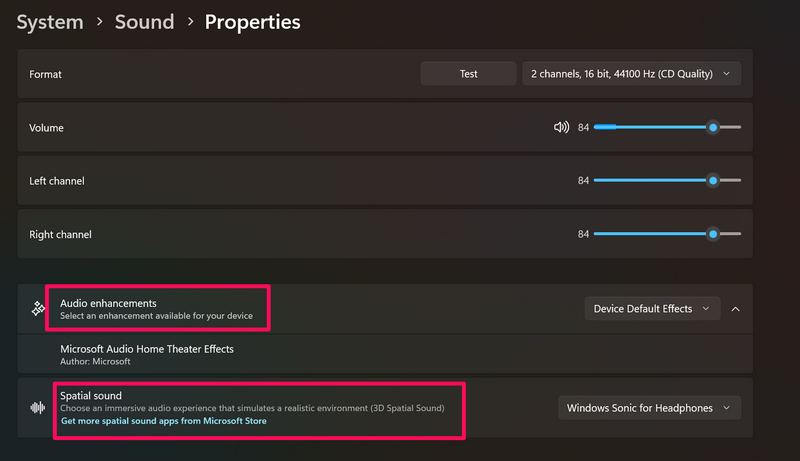800x461 pixels.
Task: Click the Properties page title
Action: pyautogui.click(x=252, y=21)
